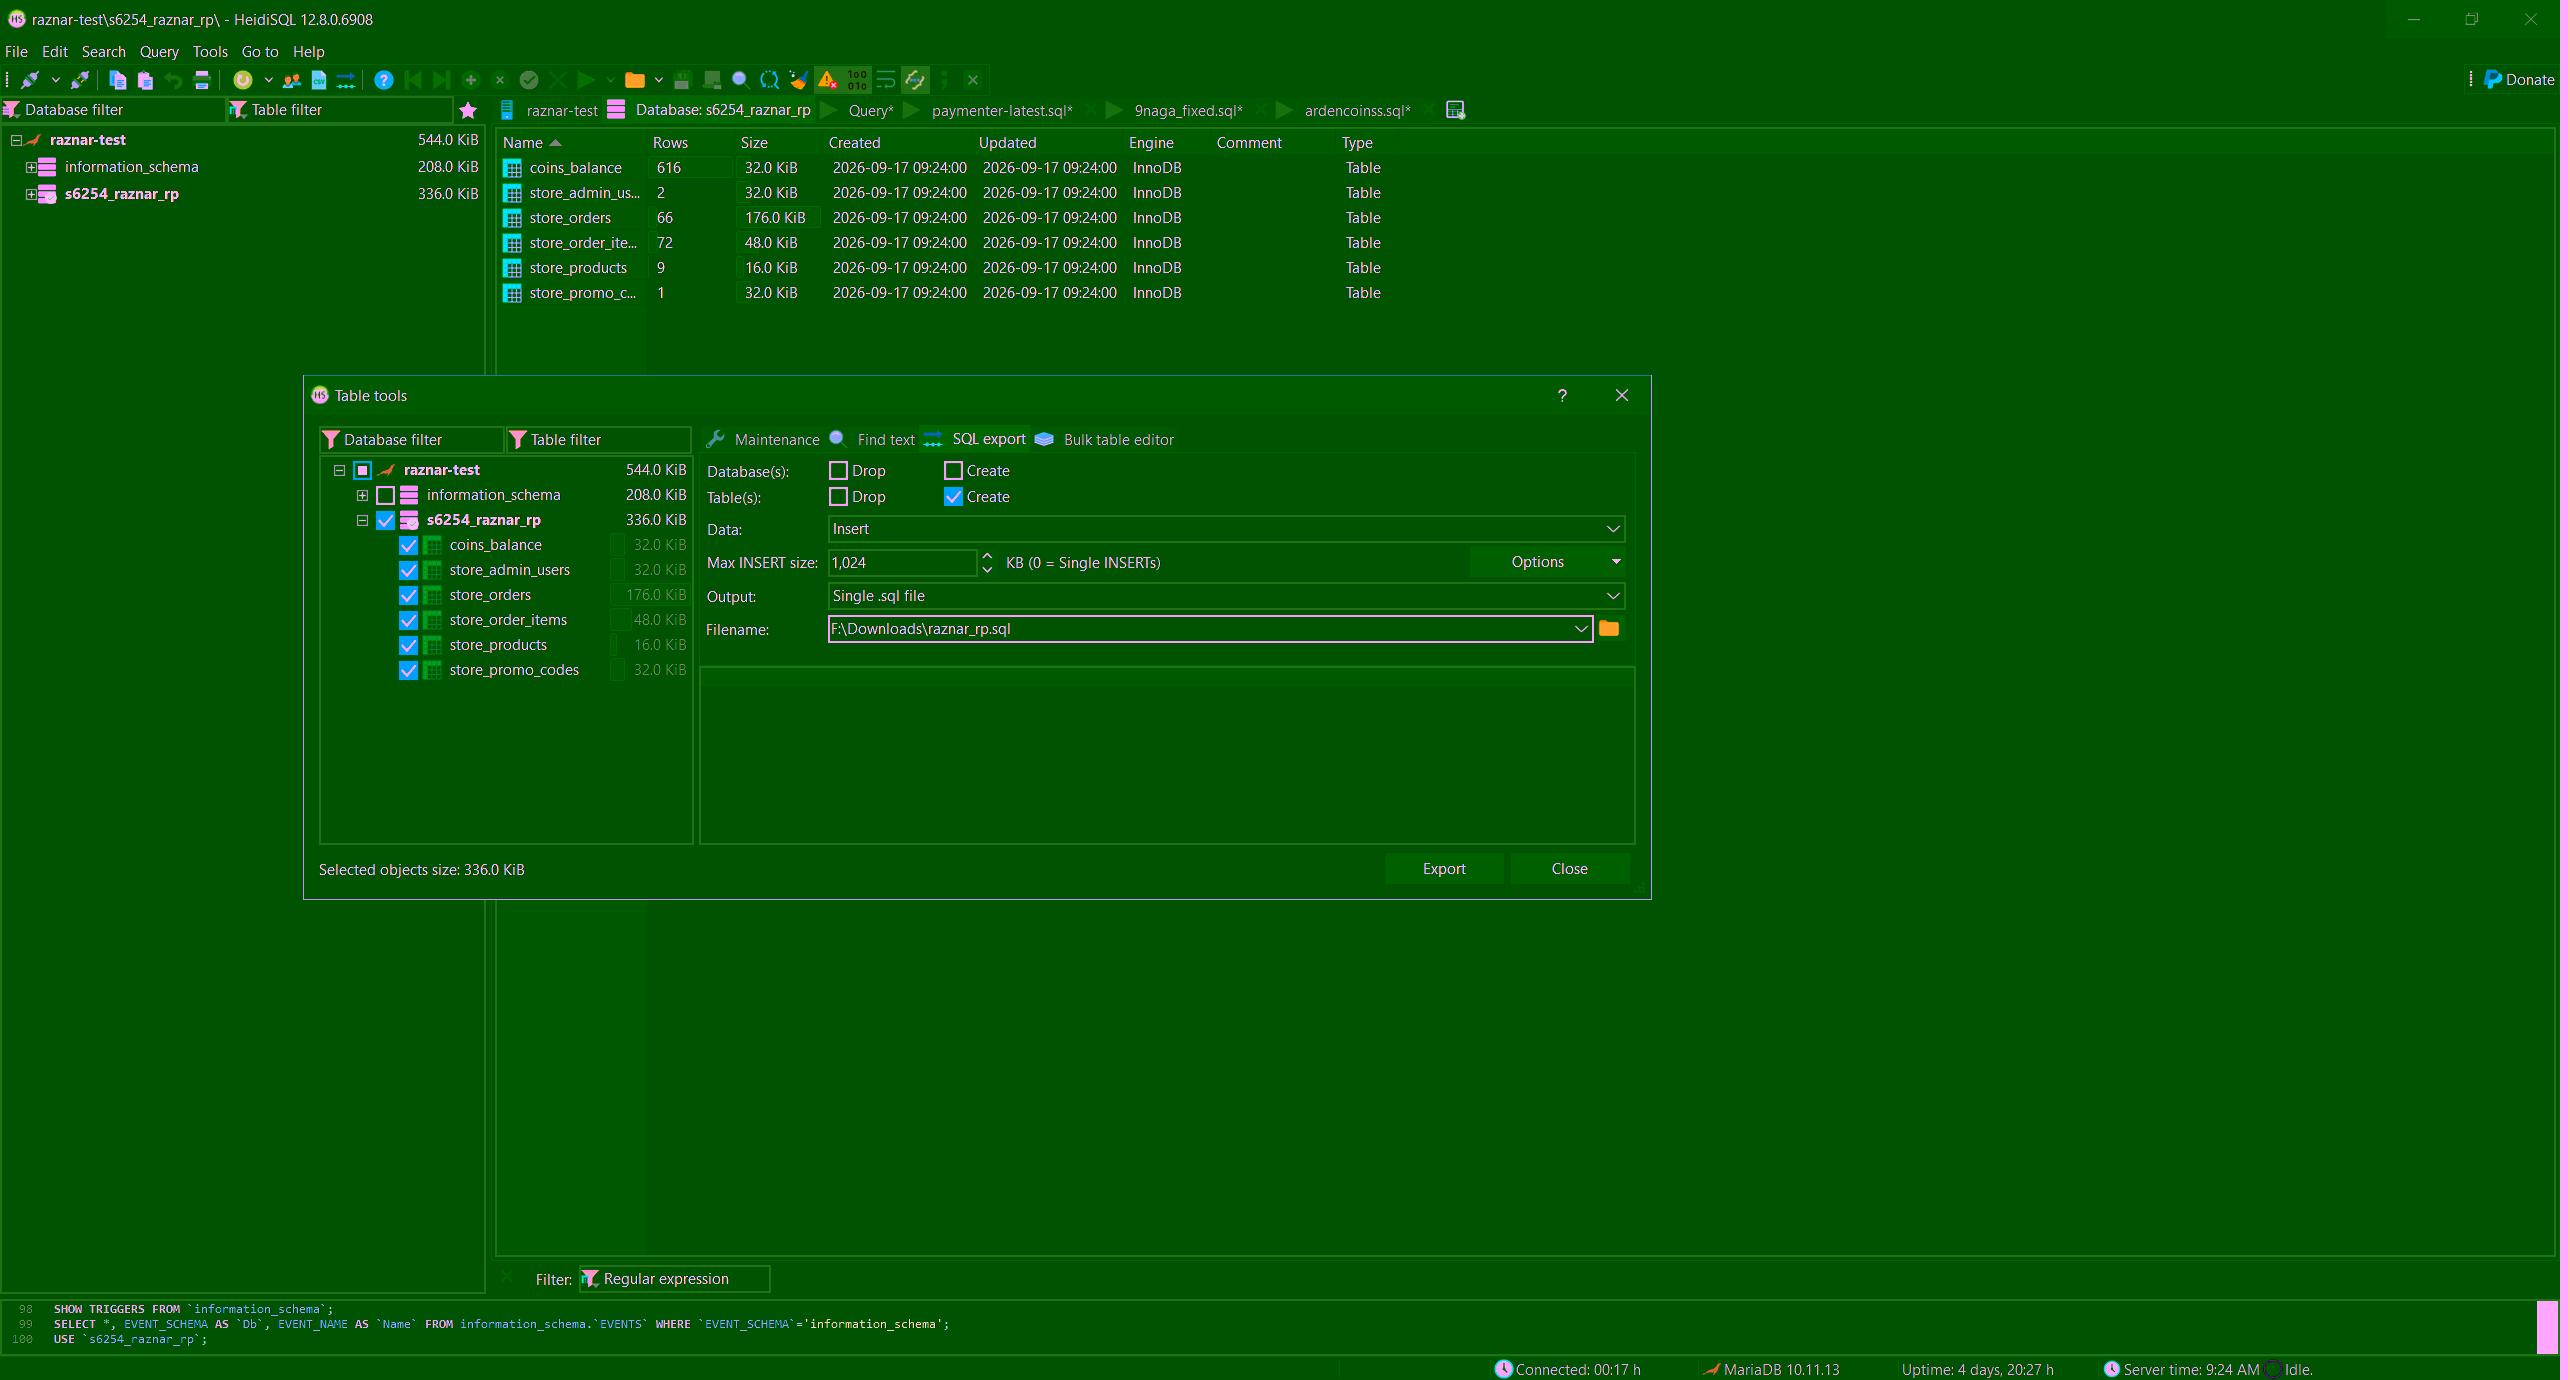The width and height of the screenshot is (2568, 1380).
Task: Click the Copy icon in main toolbar
Action: tap(118, 80)
